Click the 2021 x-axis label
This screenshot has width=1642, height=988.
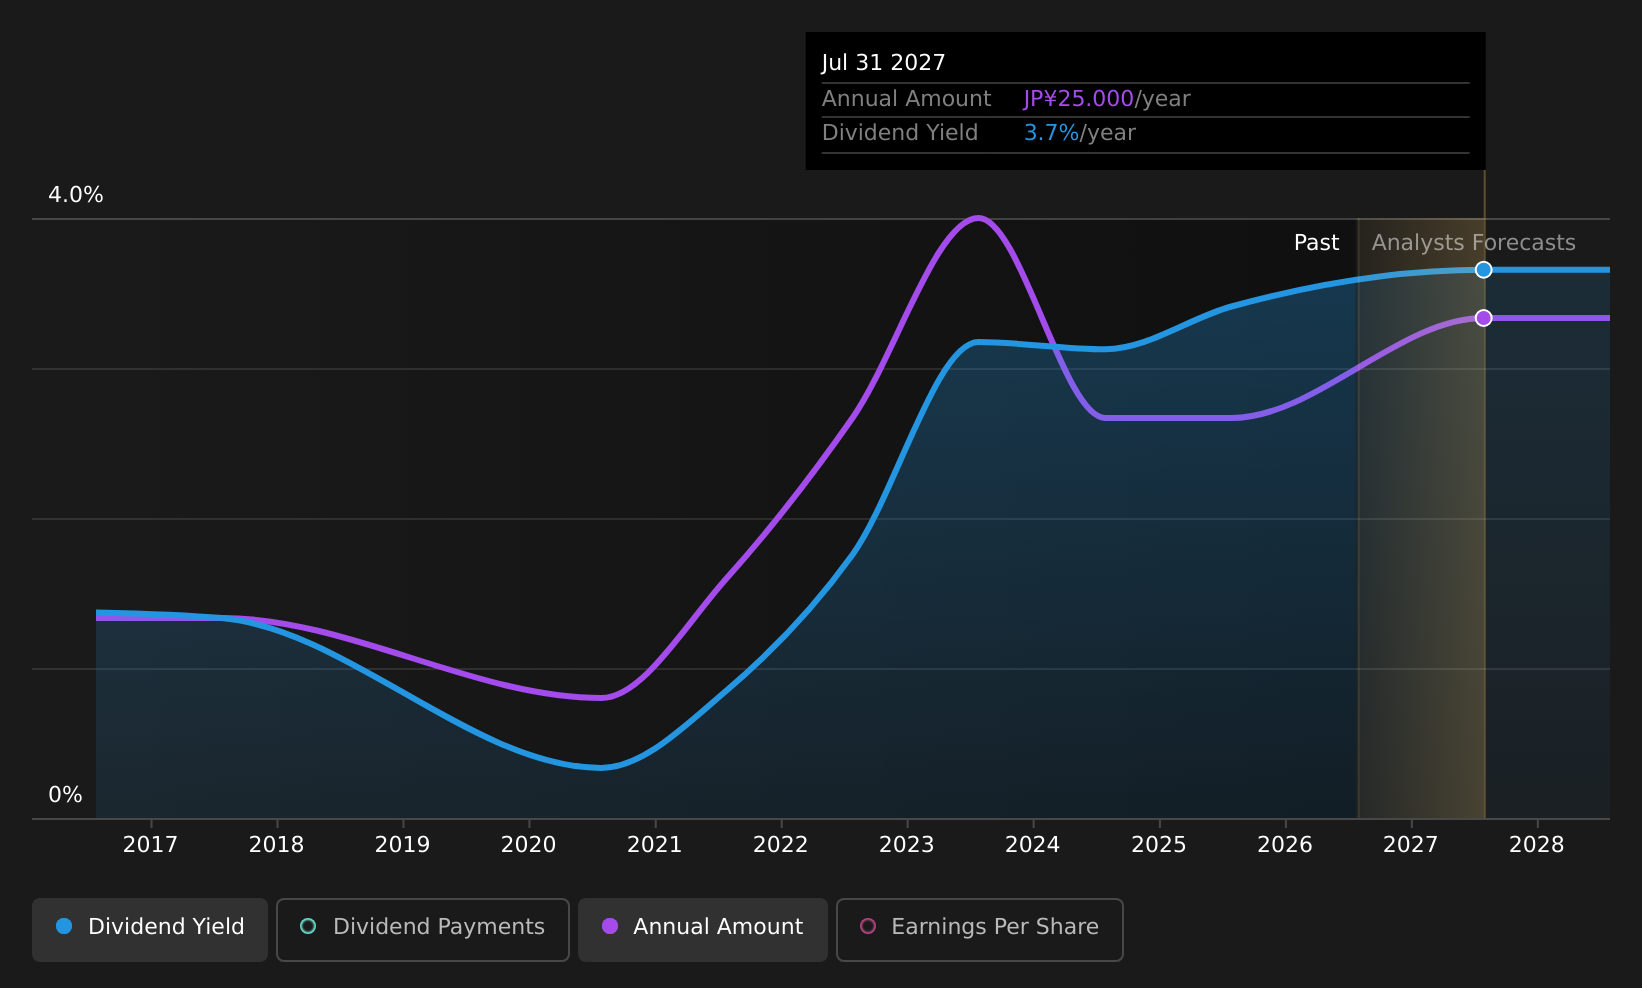tap(654, 845)
